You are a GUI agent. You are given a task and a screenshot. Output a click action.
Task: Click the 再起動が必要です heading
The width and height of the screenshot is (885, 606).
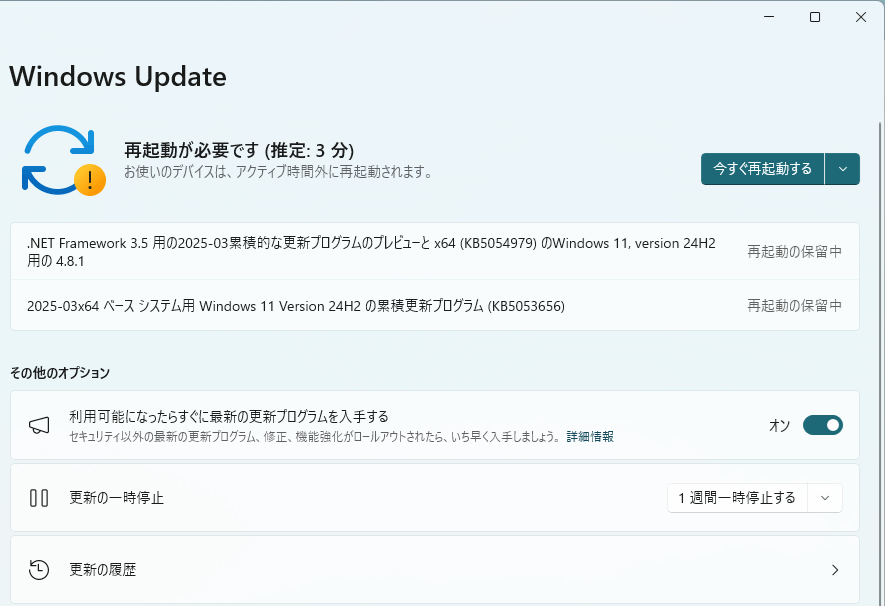[x=239, y=150]
